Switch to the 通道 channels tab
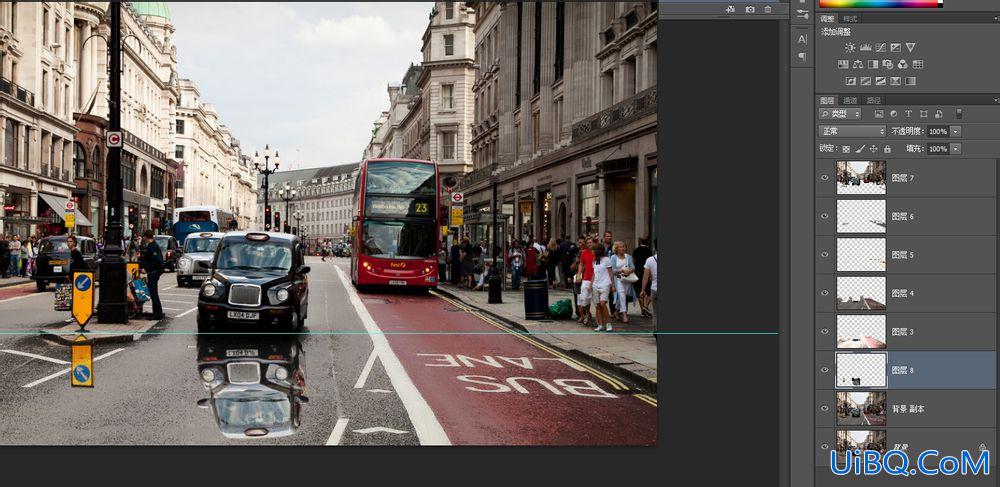 (850, 100)
